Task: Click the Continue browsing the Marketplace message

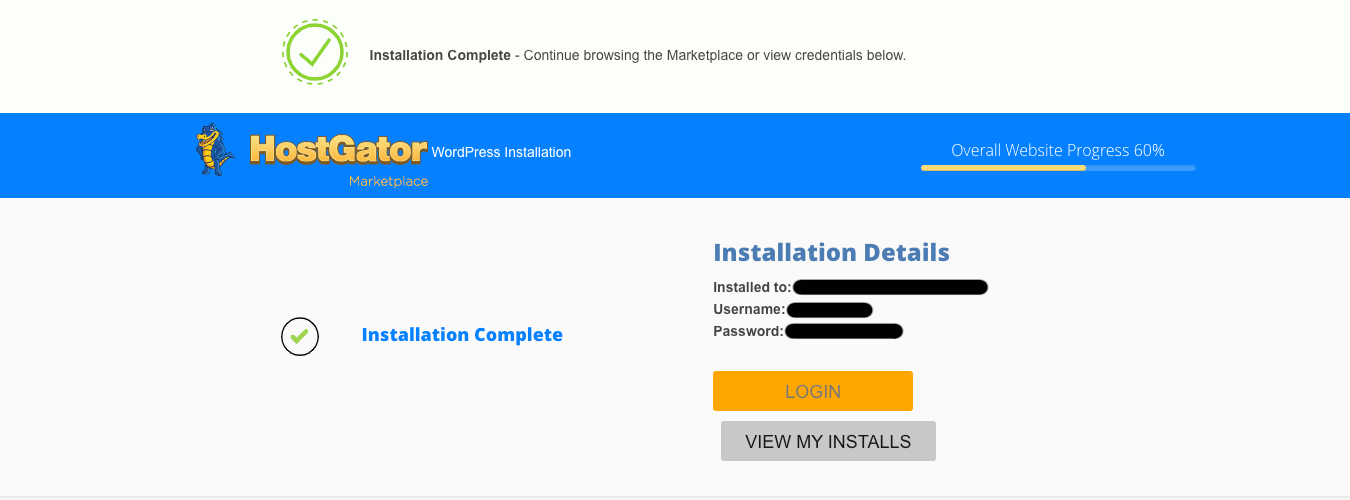Action: pyautogui.click(x=715, y=56)
